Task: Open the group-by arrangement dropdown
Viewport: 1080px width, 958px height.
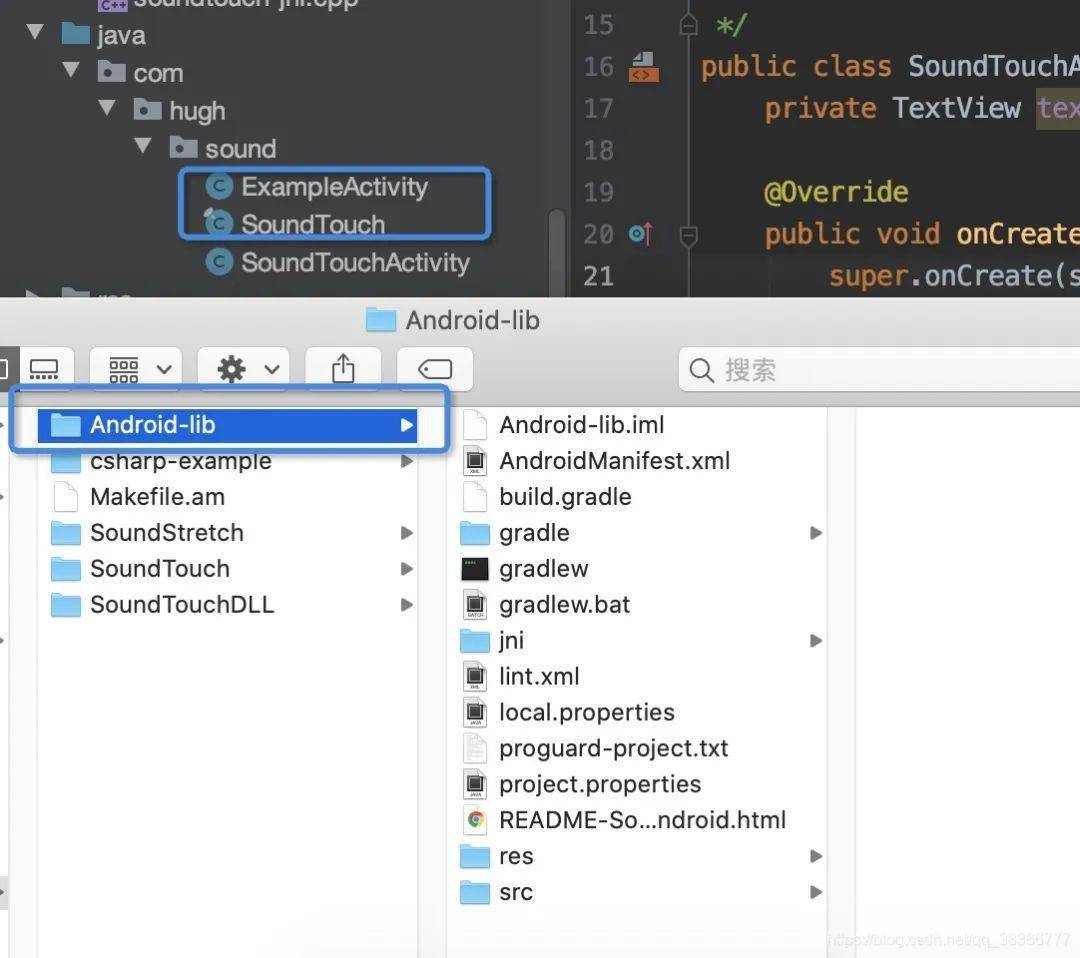Action: click(136, 369)
